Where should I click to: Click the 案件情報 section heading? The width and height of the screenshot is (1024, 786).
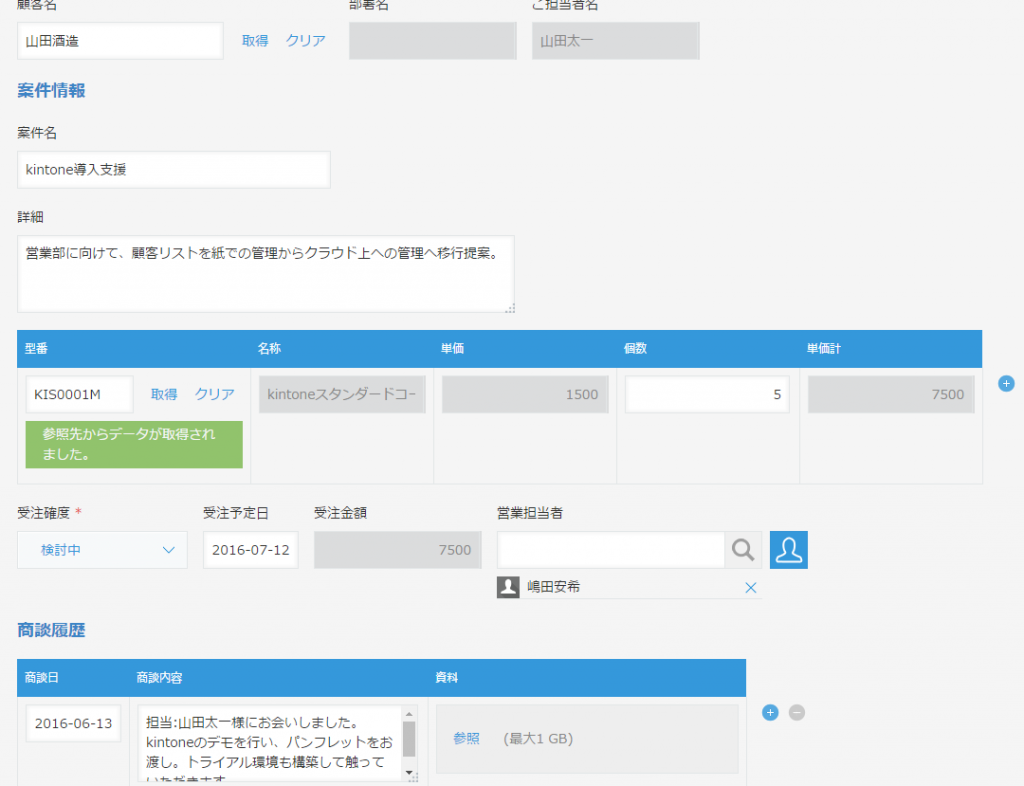[x=51, y=91]
